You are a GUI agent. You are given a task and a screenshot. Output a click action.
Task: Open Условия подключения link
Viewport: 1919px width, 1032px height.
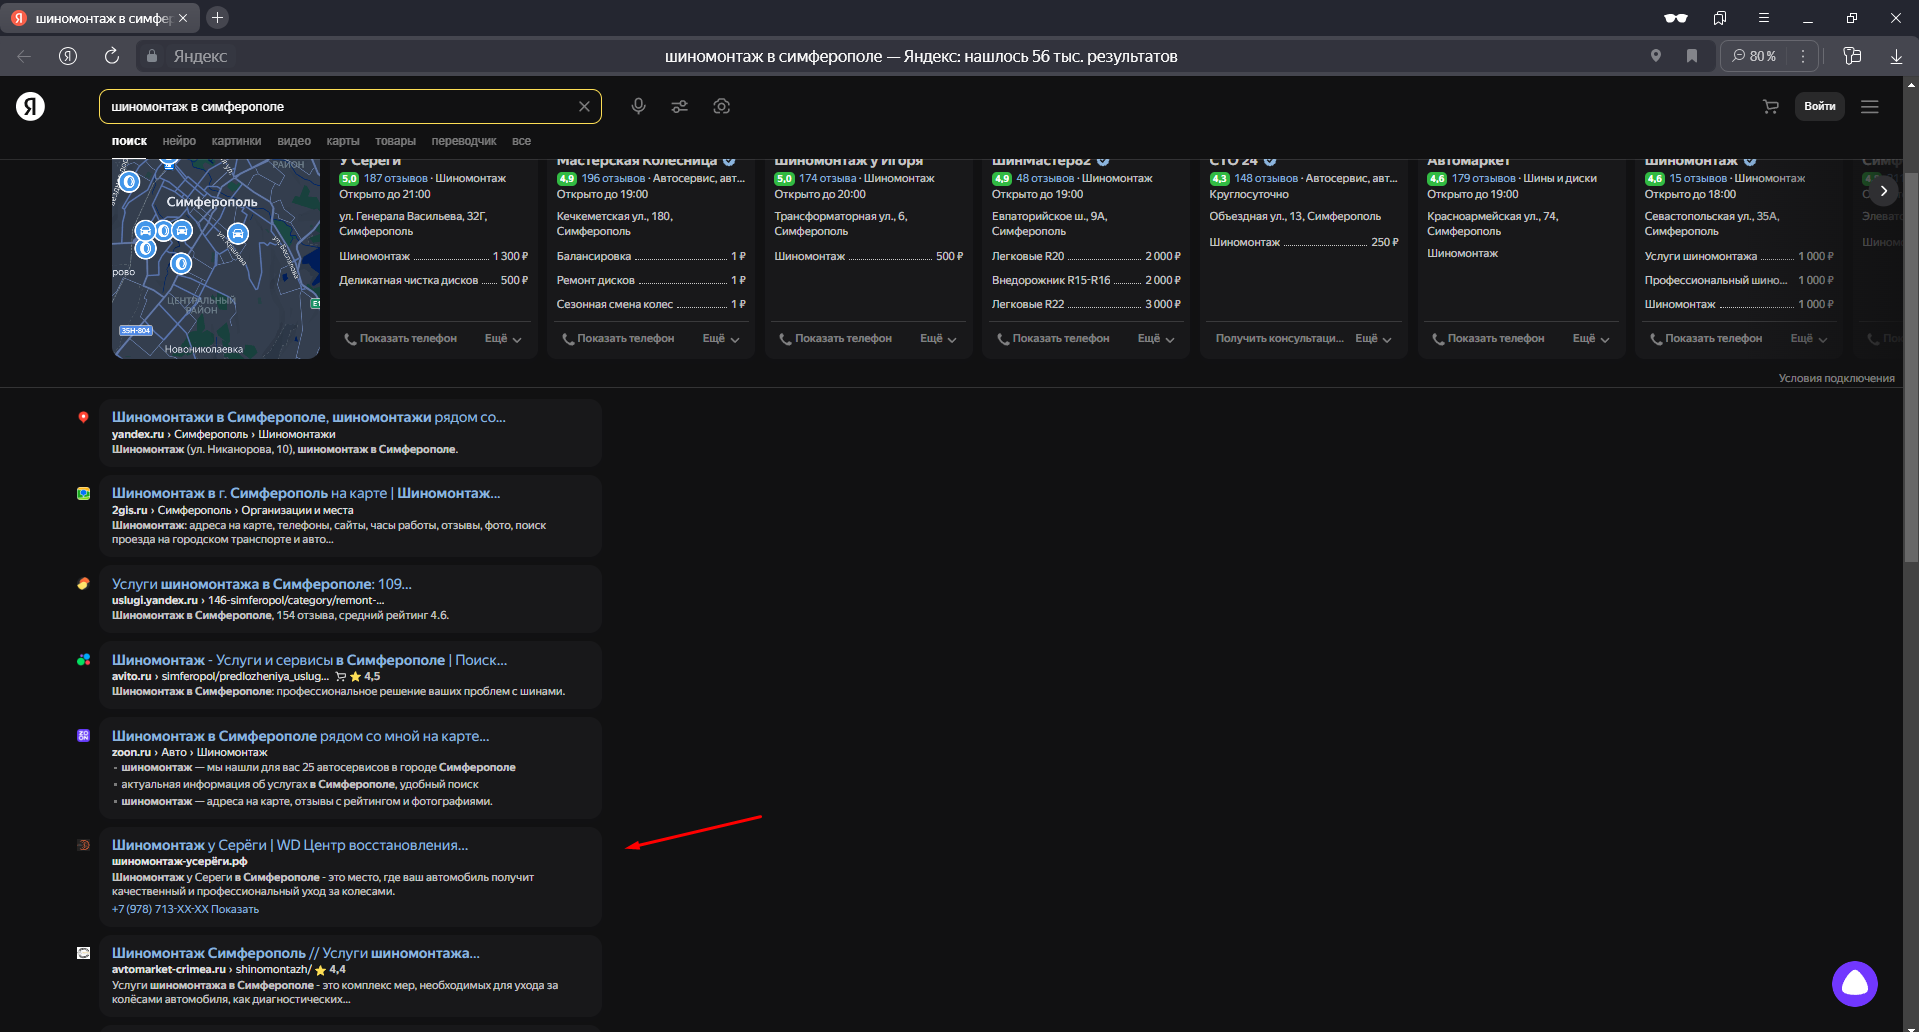click(1836, 378)
